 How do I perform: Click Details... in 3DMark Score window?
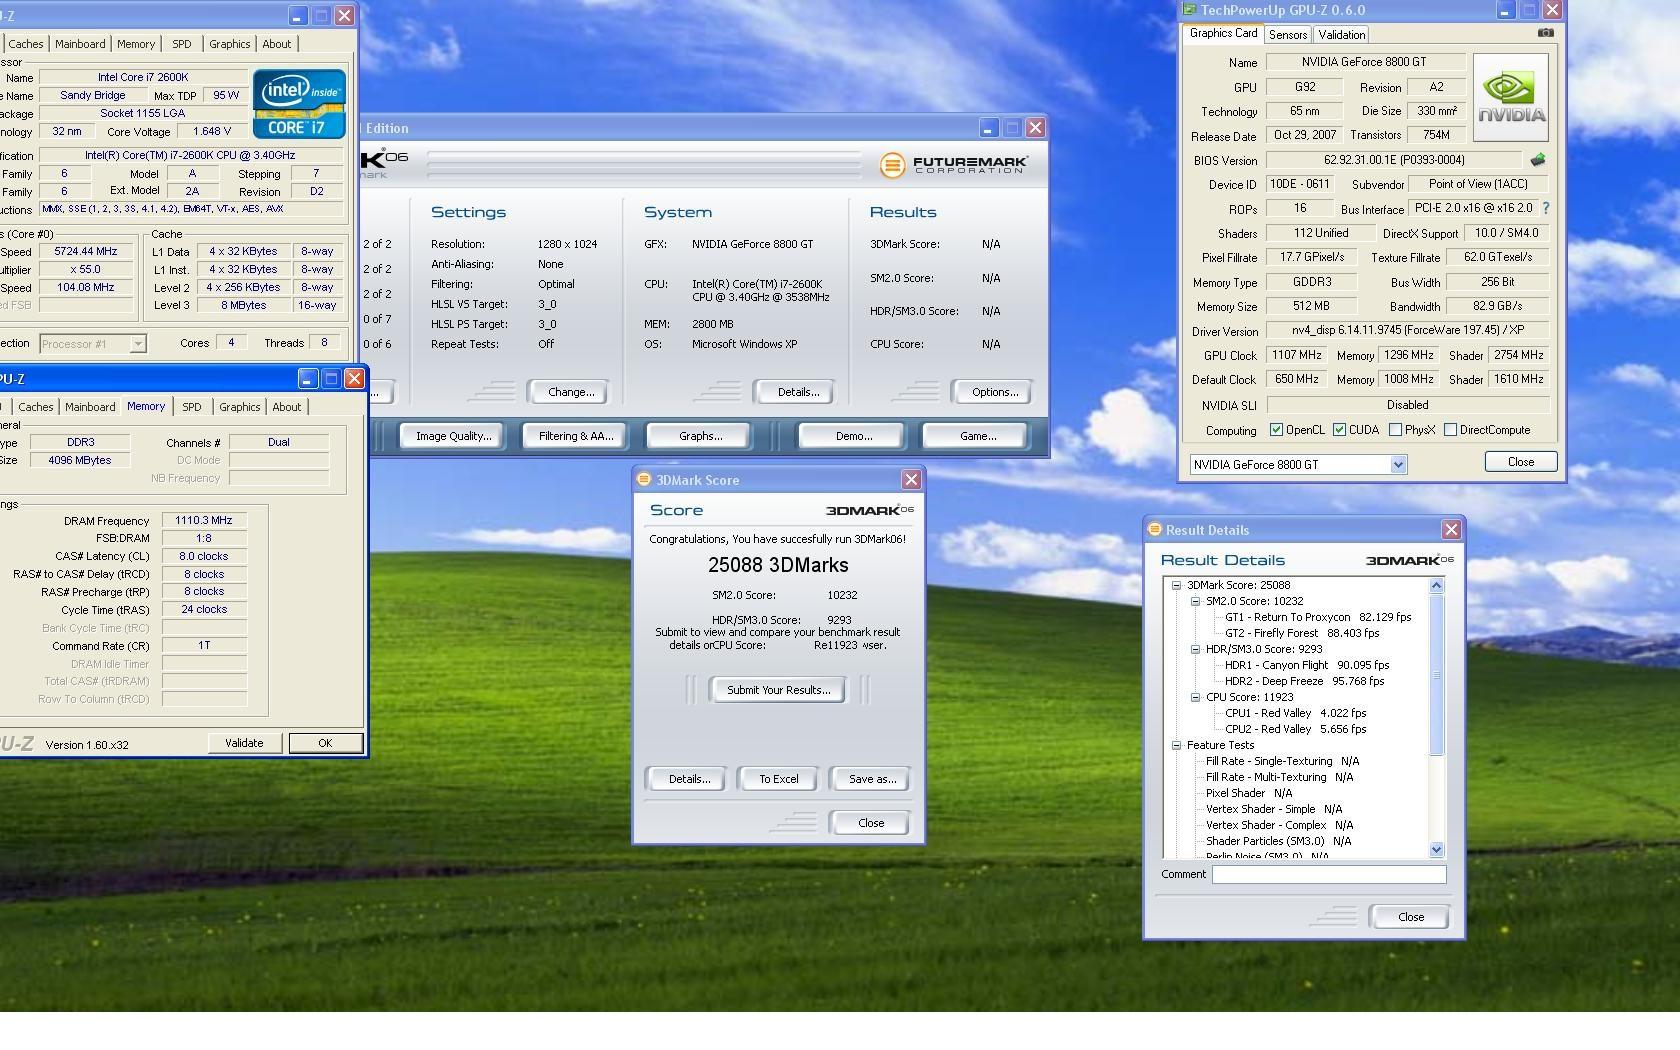(x=689, y=779)
